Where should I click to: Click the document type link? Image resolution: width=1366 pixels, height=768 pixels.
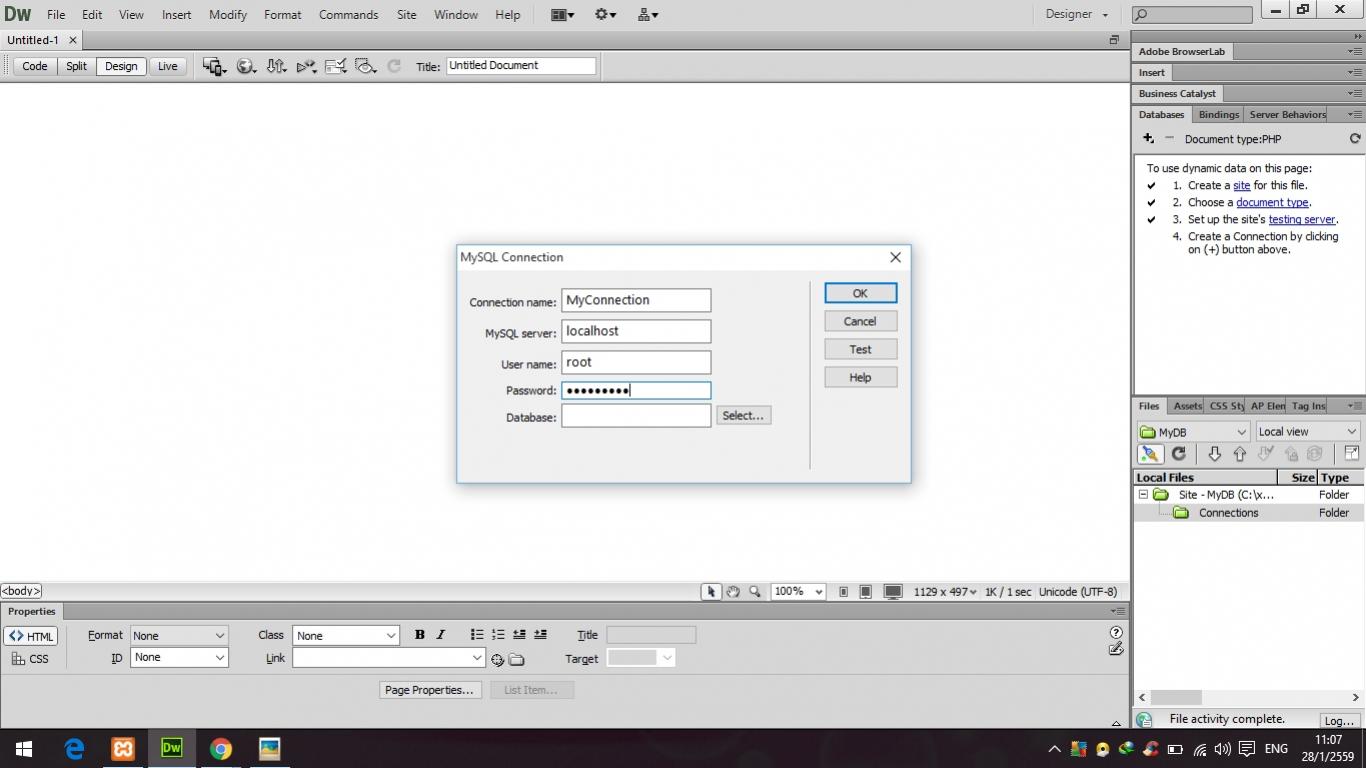[1272, 203]
